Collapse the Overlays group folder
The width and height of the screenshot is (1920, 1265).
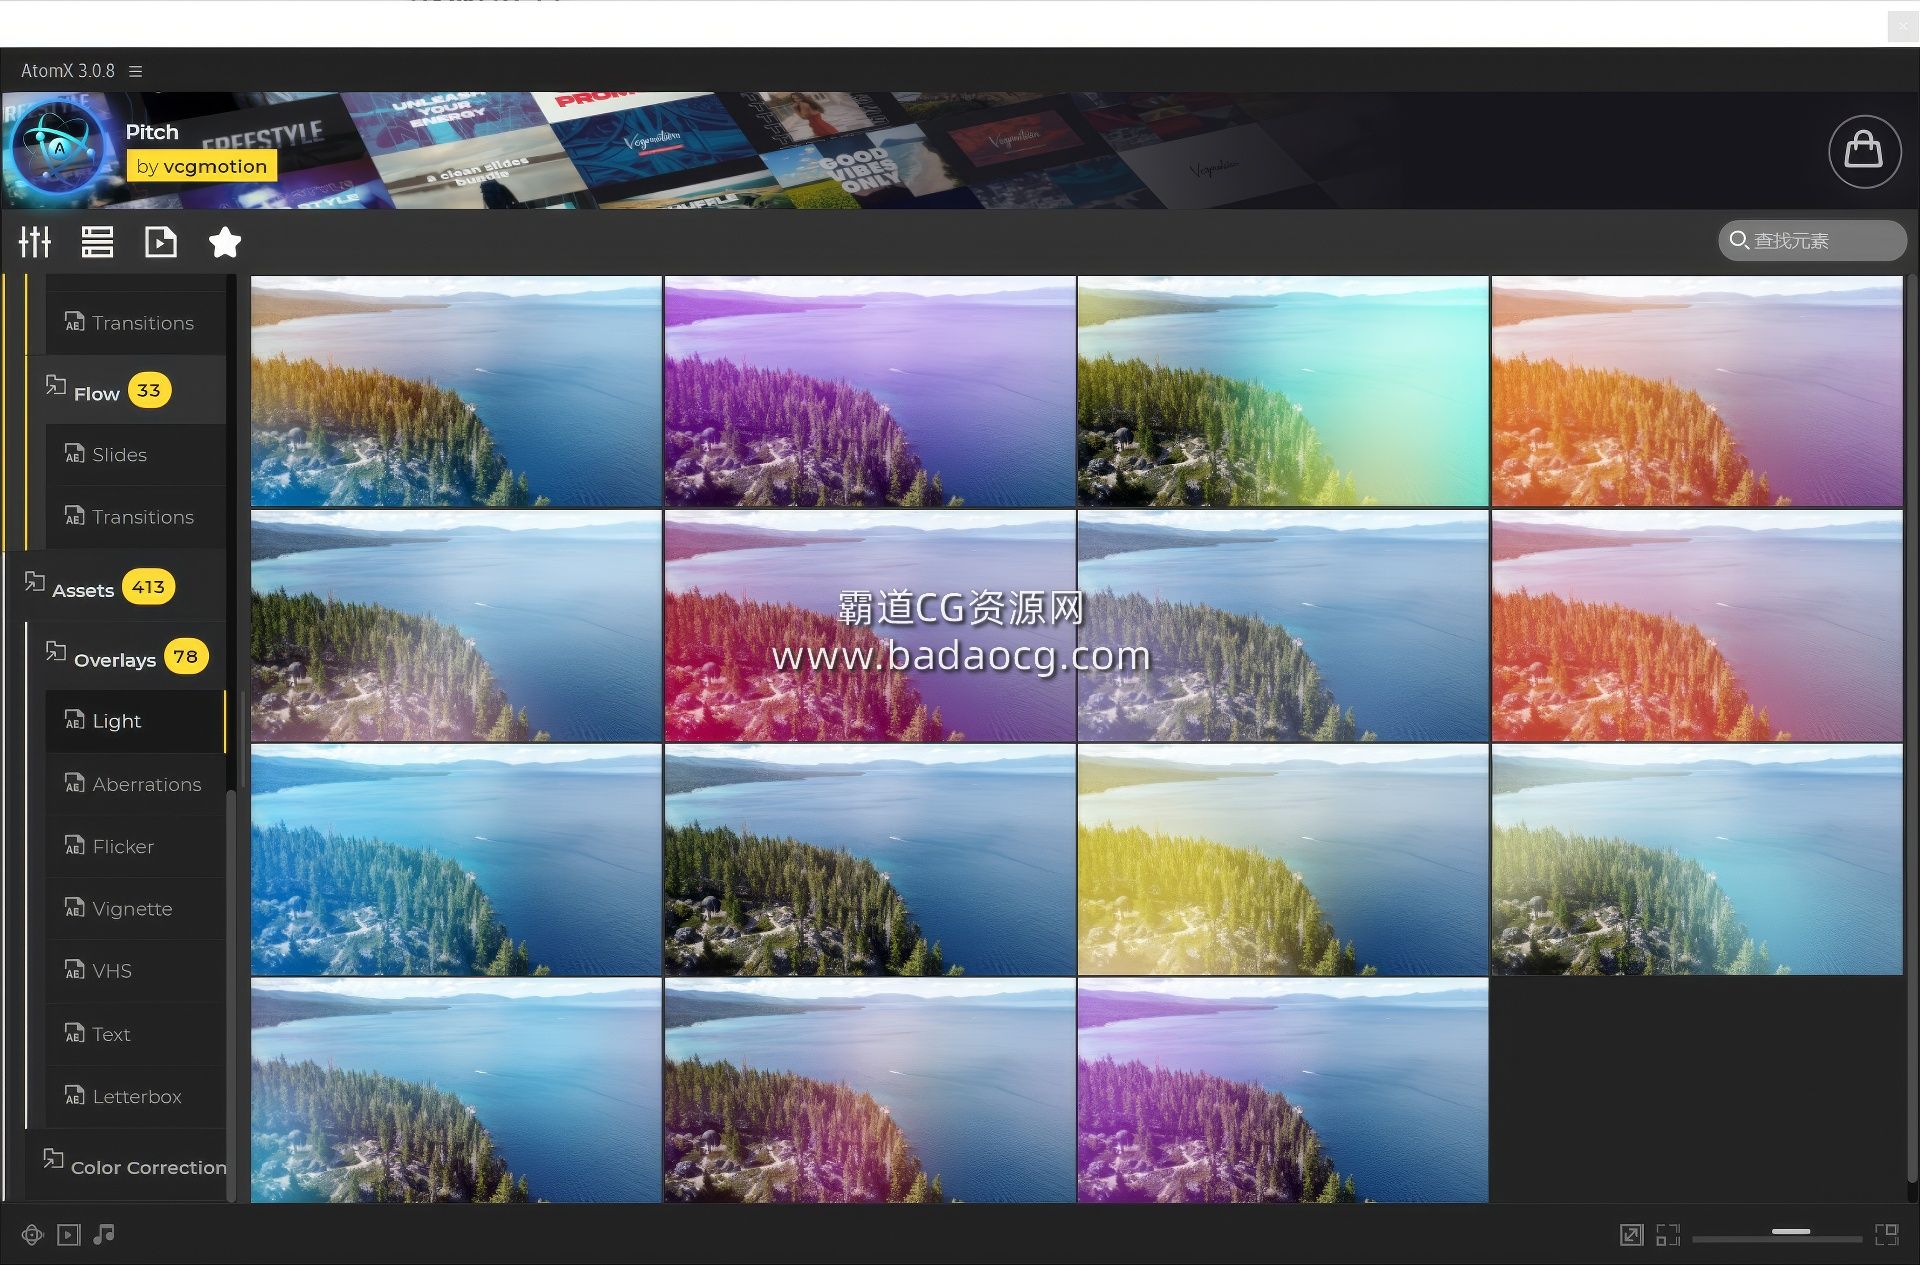[x=115, y=660]
